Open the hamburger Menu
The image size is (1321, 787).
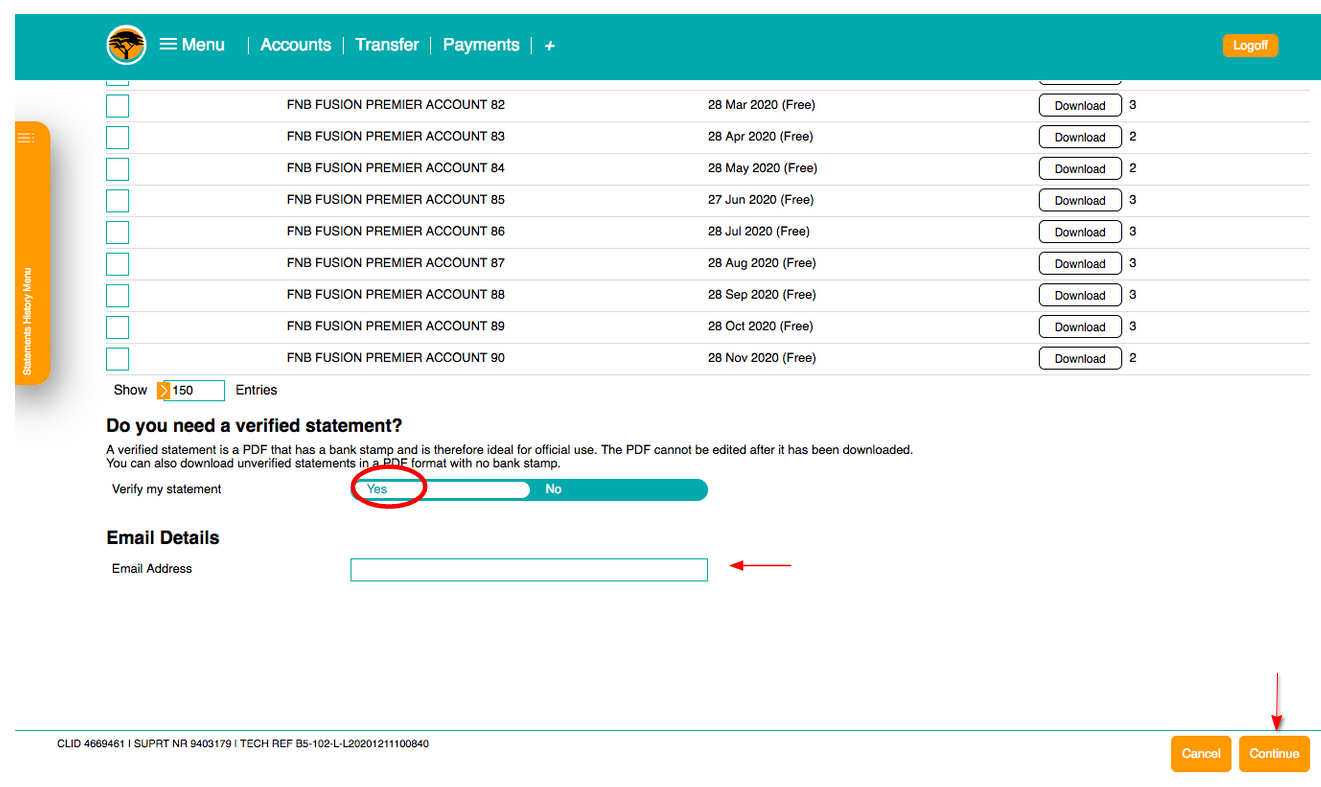tap(192, 45)
